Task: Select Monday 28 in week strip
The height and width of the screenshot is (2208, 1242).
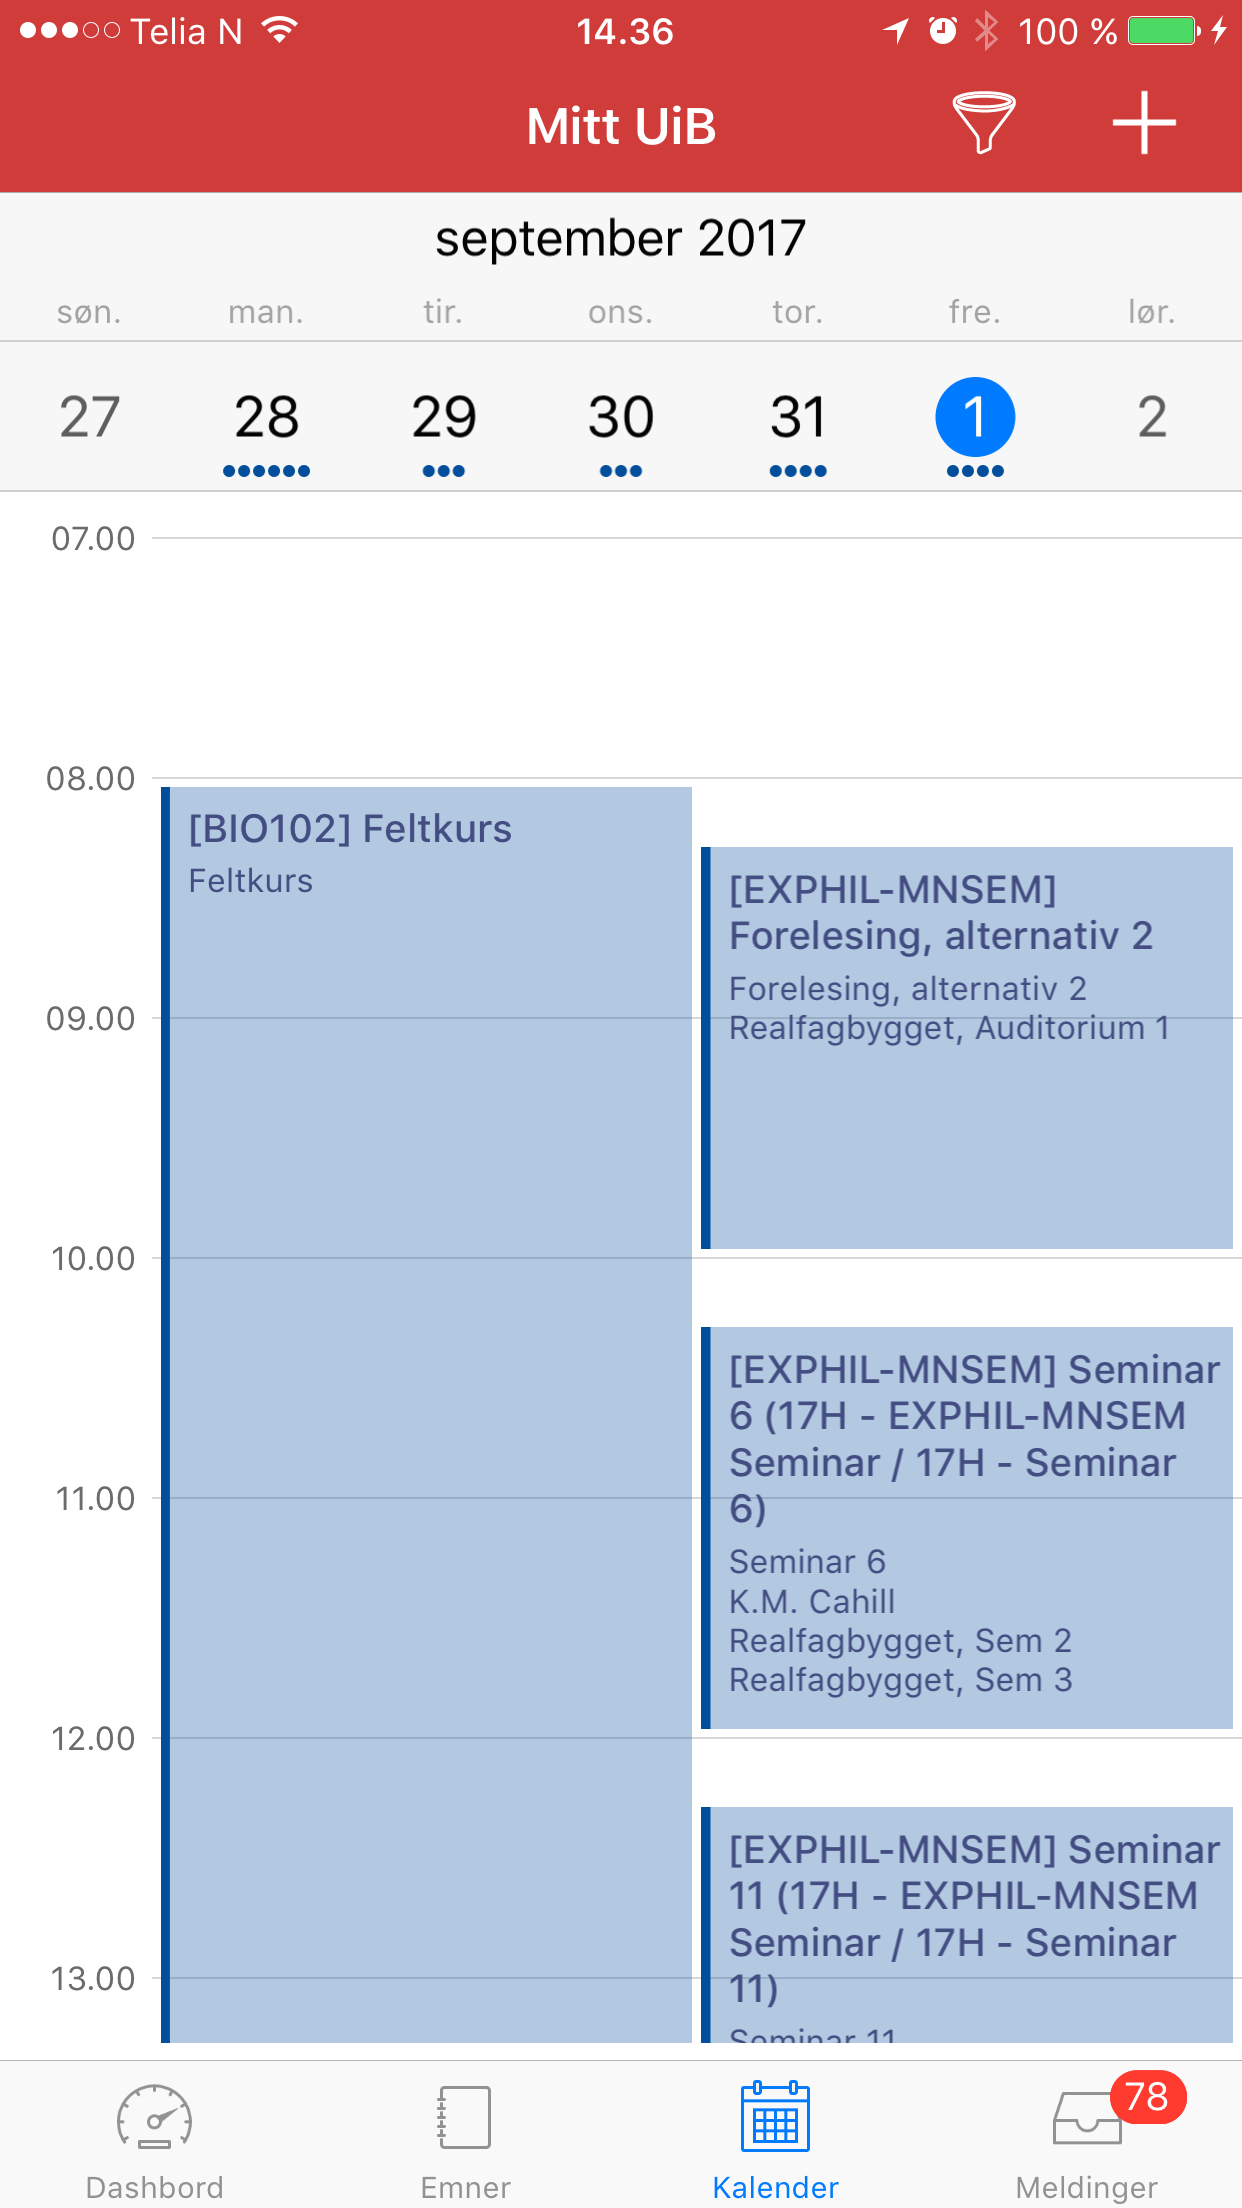Action: click(x=266, y=417)
